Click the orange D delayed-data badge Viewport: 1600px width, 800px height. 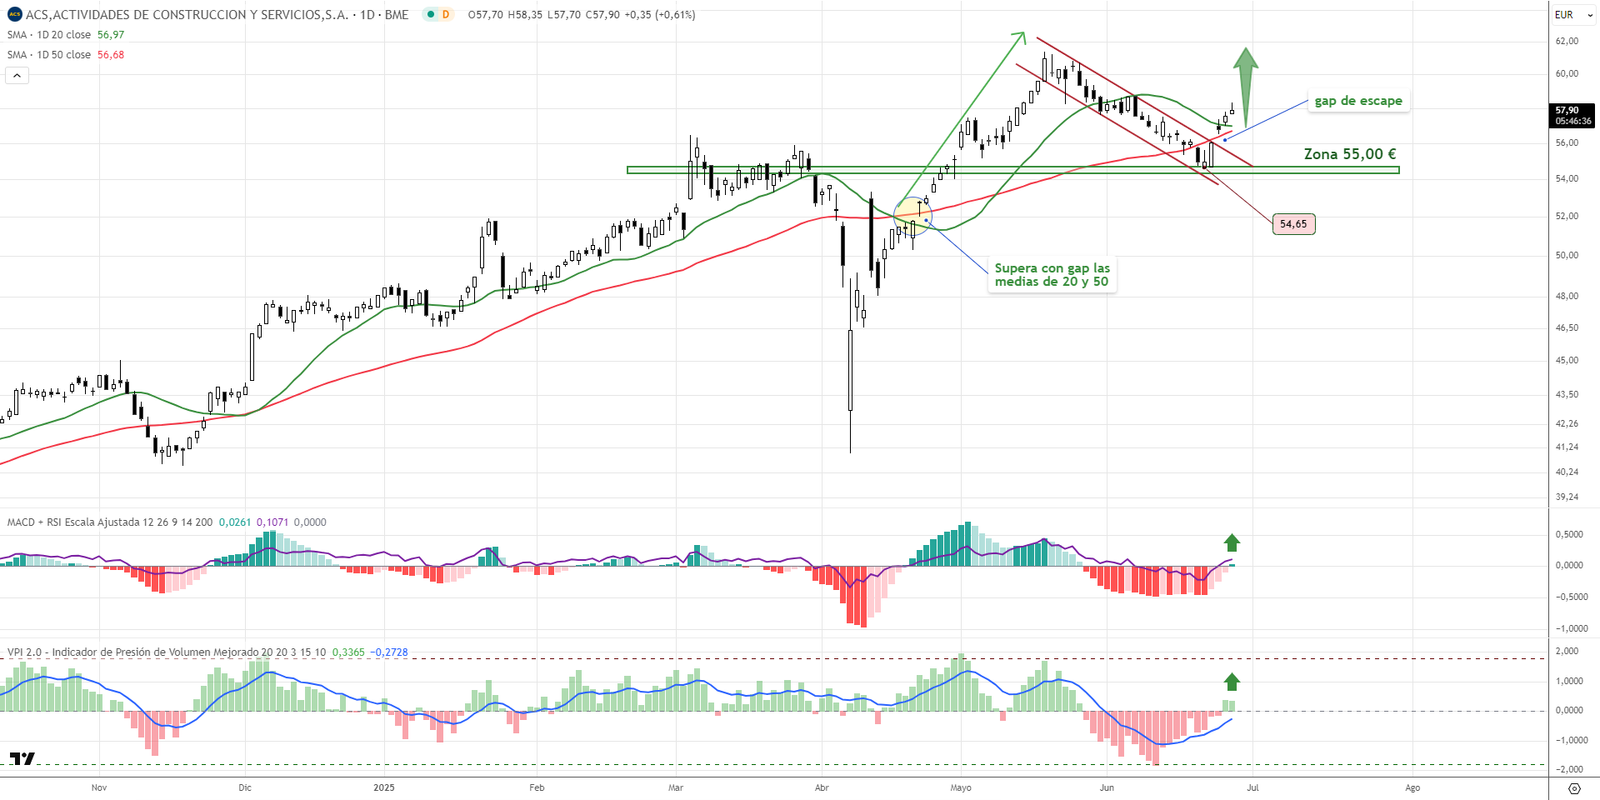click(445, 15)
